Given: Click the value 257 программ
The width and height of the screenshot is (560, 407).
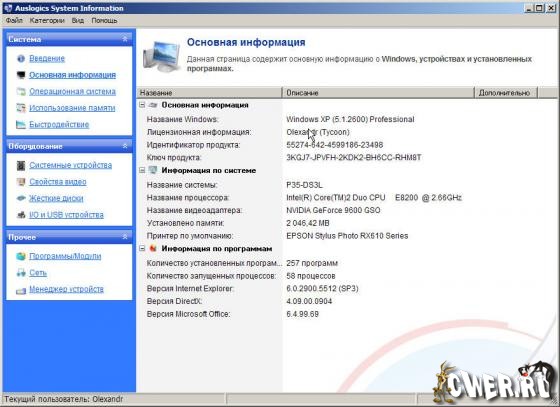Looking at the screenshot, I should coord(312,263).
